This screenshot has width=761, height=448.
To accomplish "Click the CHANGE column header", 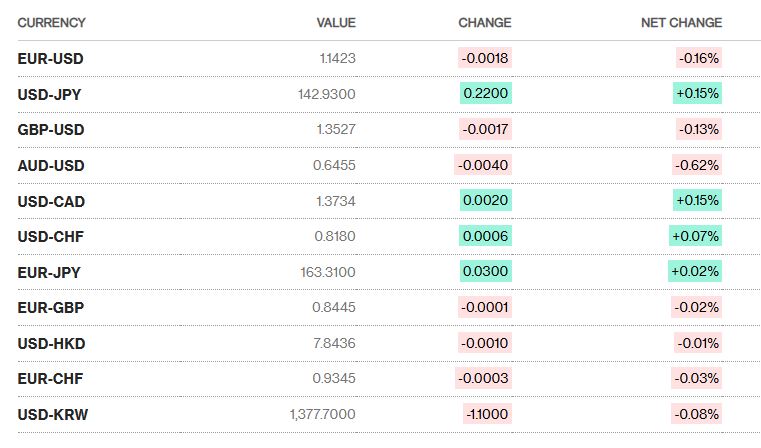I will pyautogui.click(x=485, y=22).
